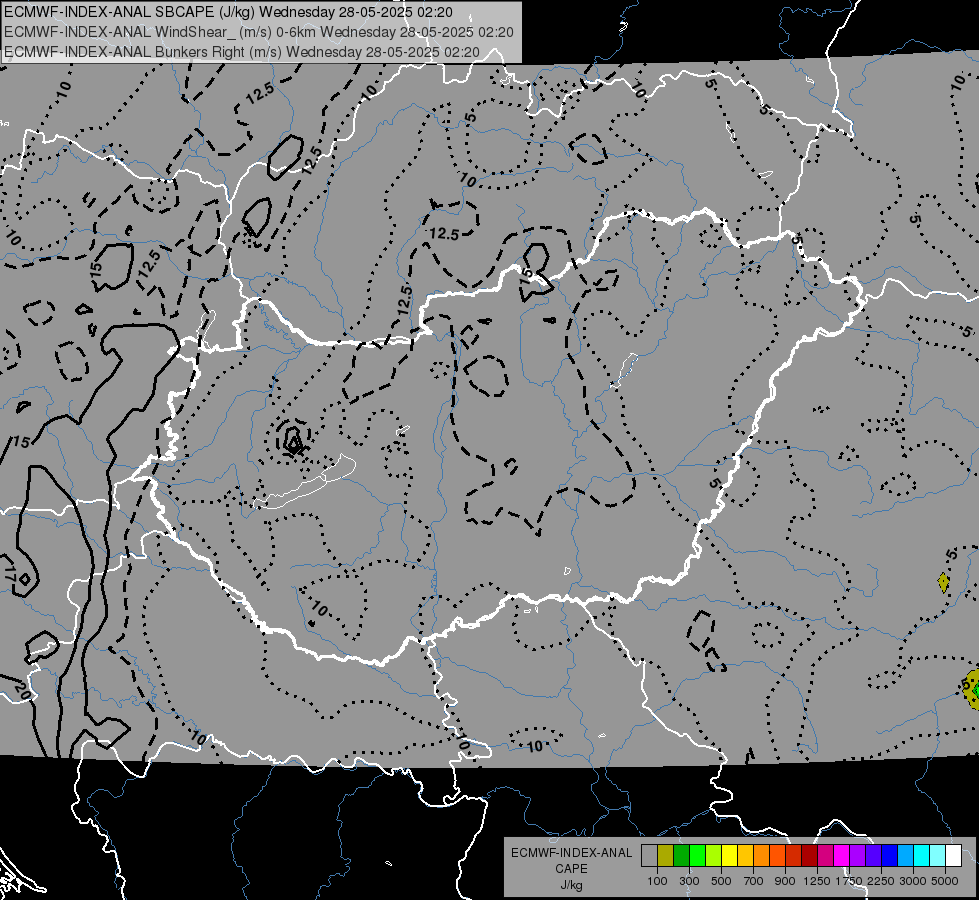Click the Bunkers Right title line
979x900 pixels.
coord(242,52)
